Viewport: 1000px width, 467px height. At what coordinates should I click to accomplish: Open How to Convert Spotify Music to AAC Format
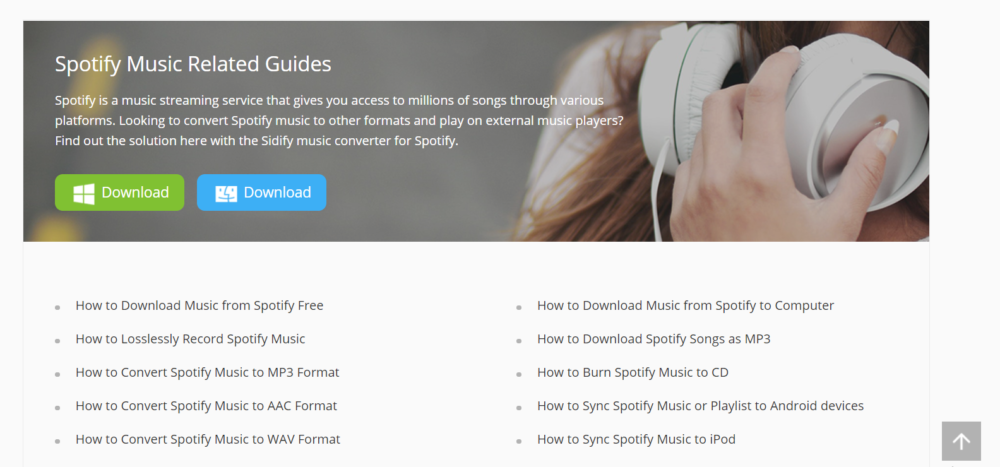(x=206, y=406)
